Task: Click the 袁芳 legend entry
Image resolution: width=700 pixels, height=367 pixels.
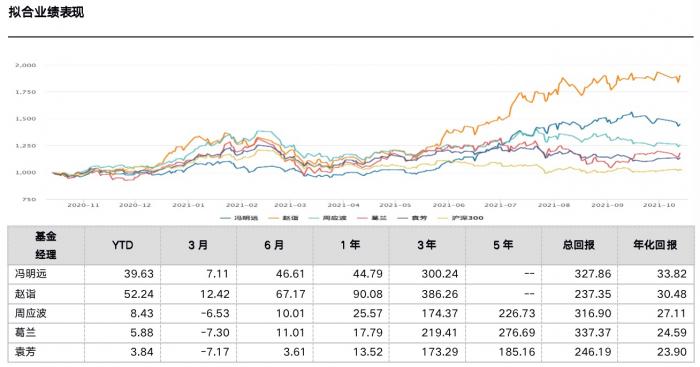Action: (412, 218)
